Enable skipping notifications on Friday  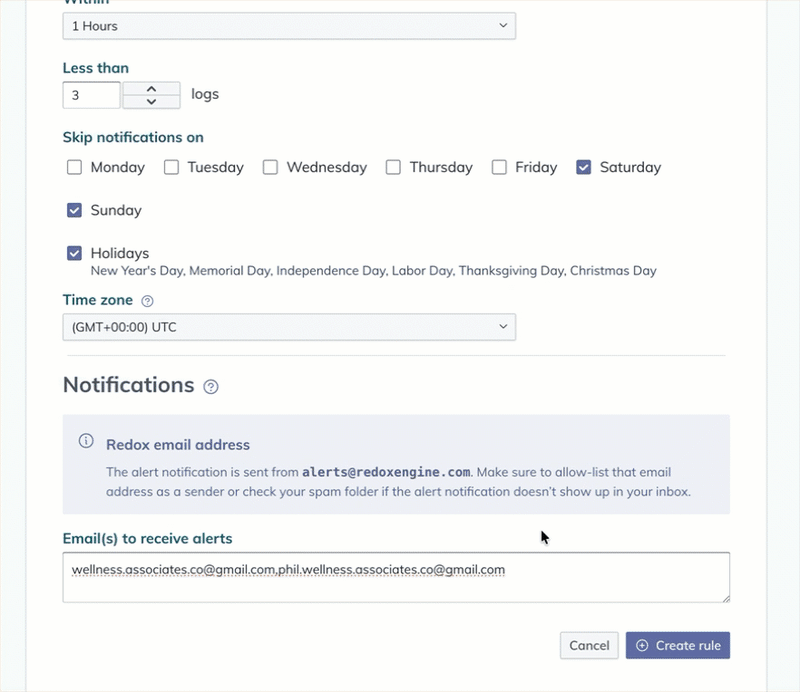[x=499, y=167]
